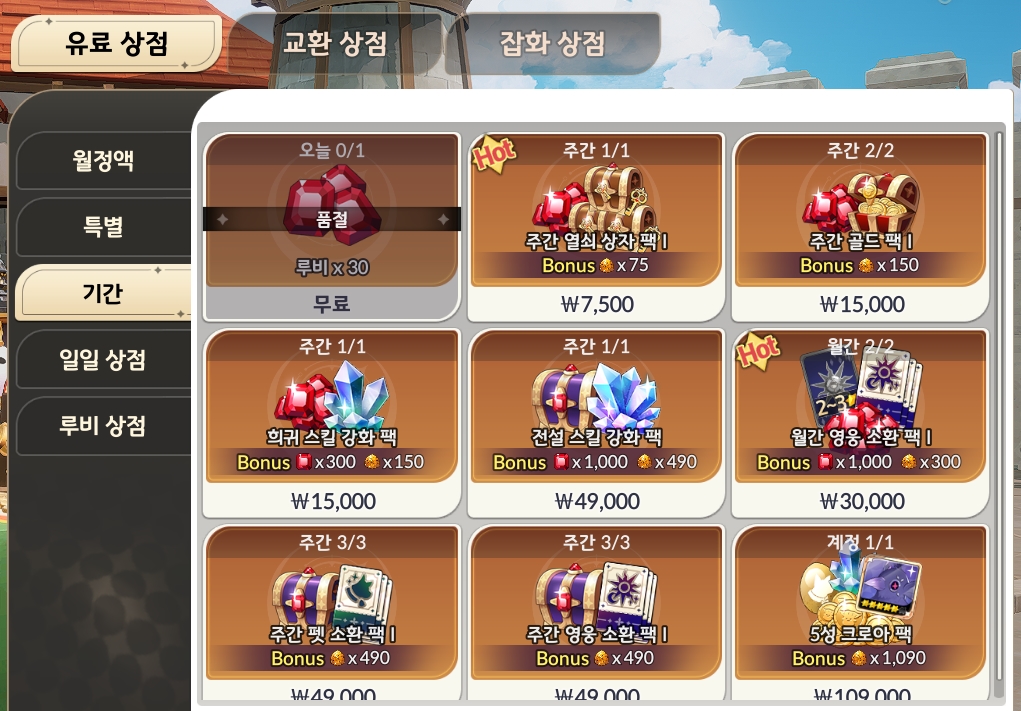Open the 루비 상점 category
The height and width of the screenshot is (711, 1021).
coord(103,426)
